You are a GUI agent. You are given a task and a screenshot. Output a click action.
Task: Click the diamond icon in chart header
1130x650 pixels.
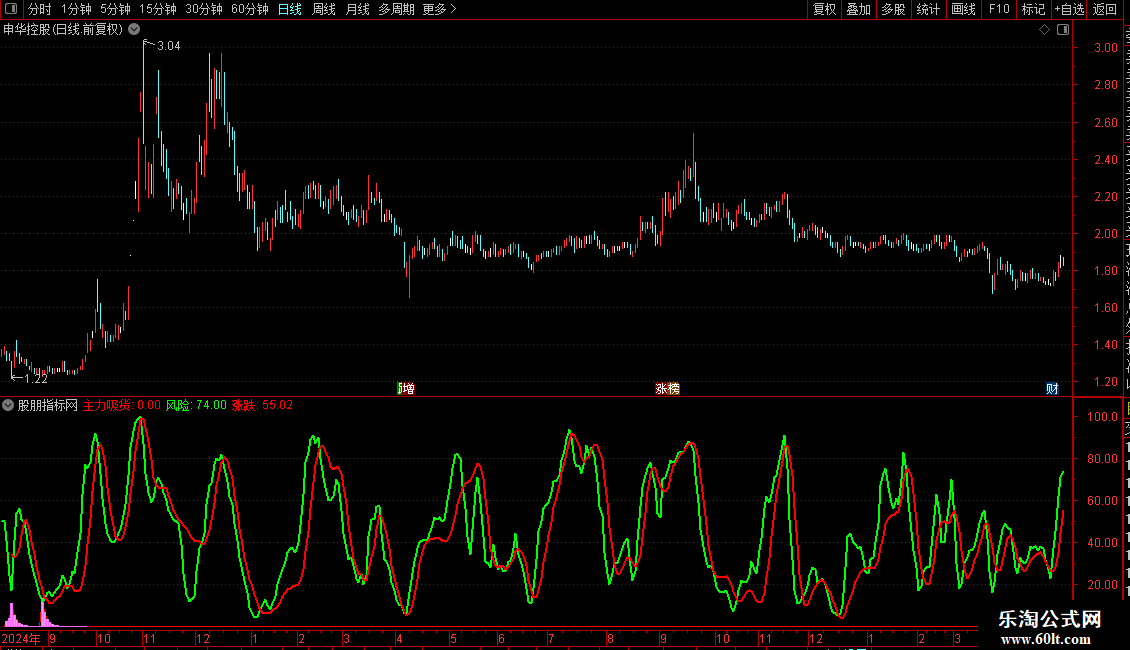tap(1044, 30)
